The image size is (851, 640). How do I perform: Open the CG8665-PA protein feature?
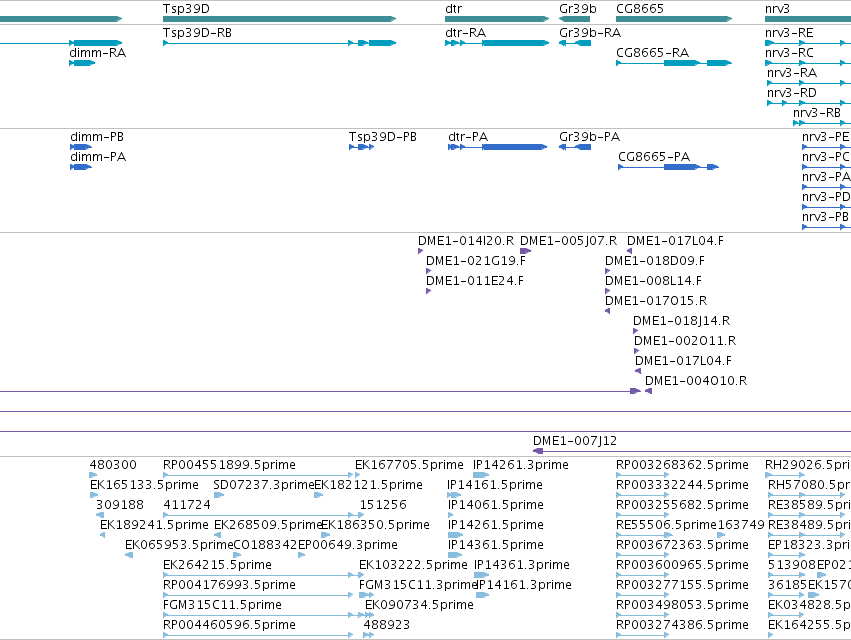pos(653,157)
